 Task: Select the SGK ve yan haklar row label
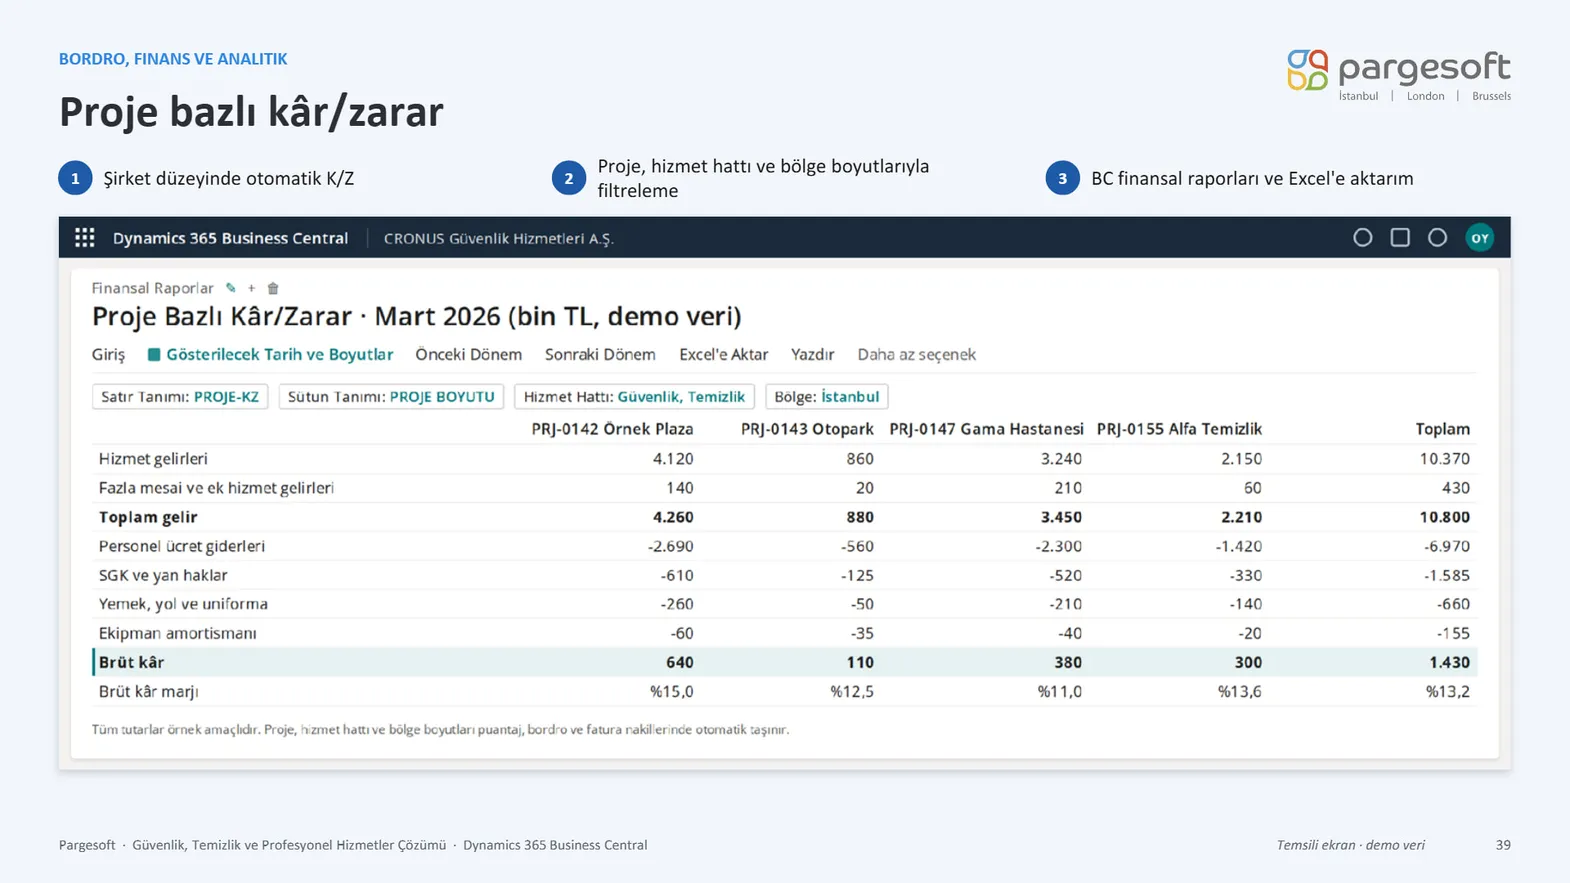coord(163,575)
